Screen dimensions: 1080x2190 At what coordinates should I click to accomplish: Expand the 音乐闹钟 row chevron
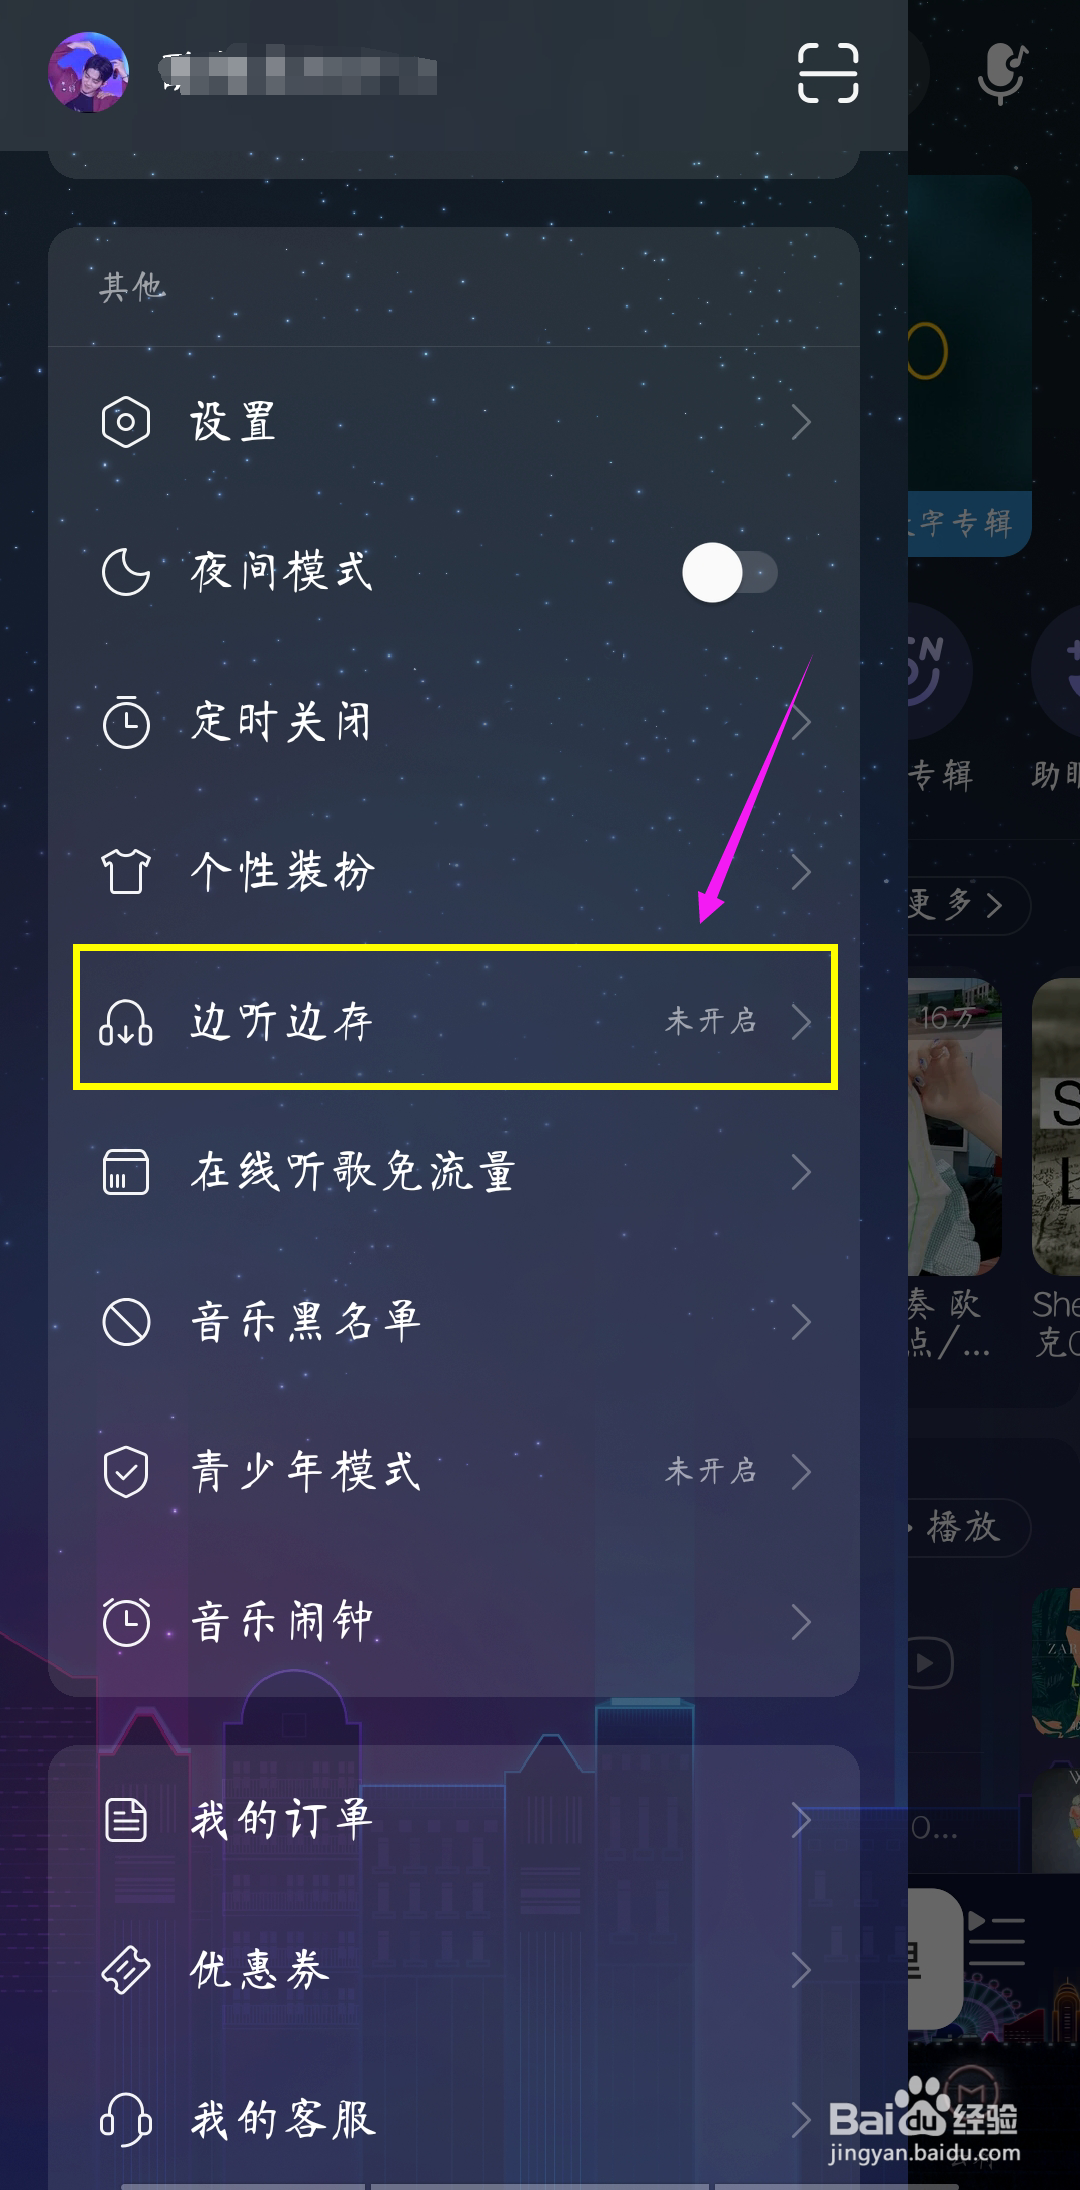[x=801, y=1622]
